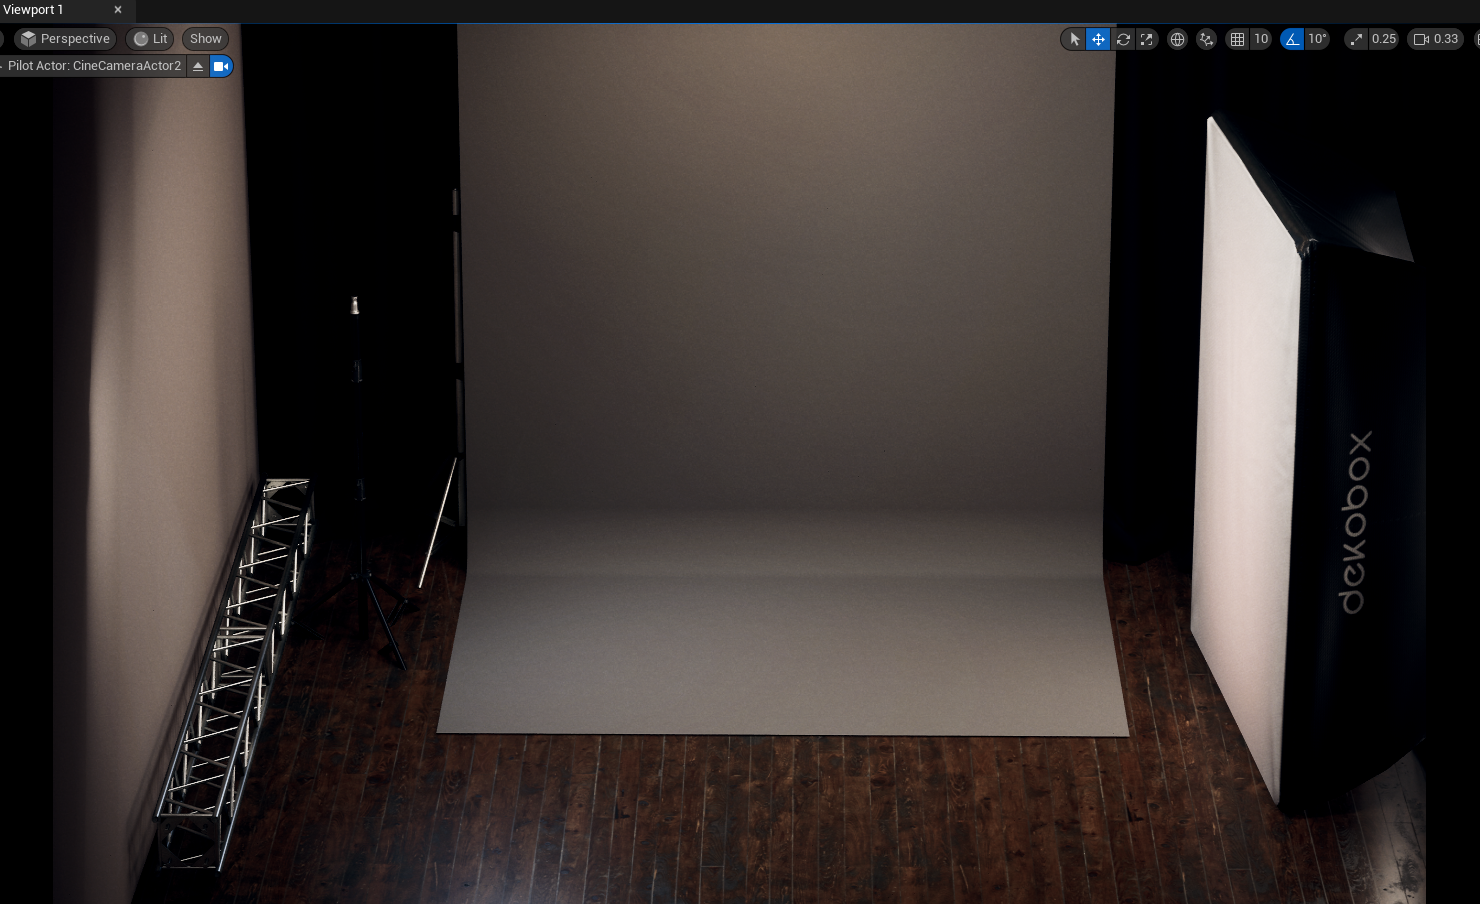The height and width of the screenshot is (904, 1480).
Task: Open grid snap size value 10
Action: point(1261,39)
